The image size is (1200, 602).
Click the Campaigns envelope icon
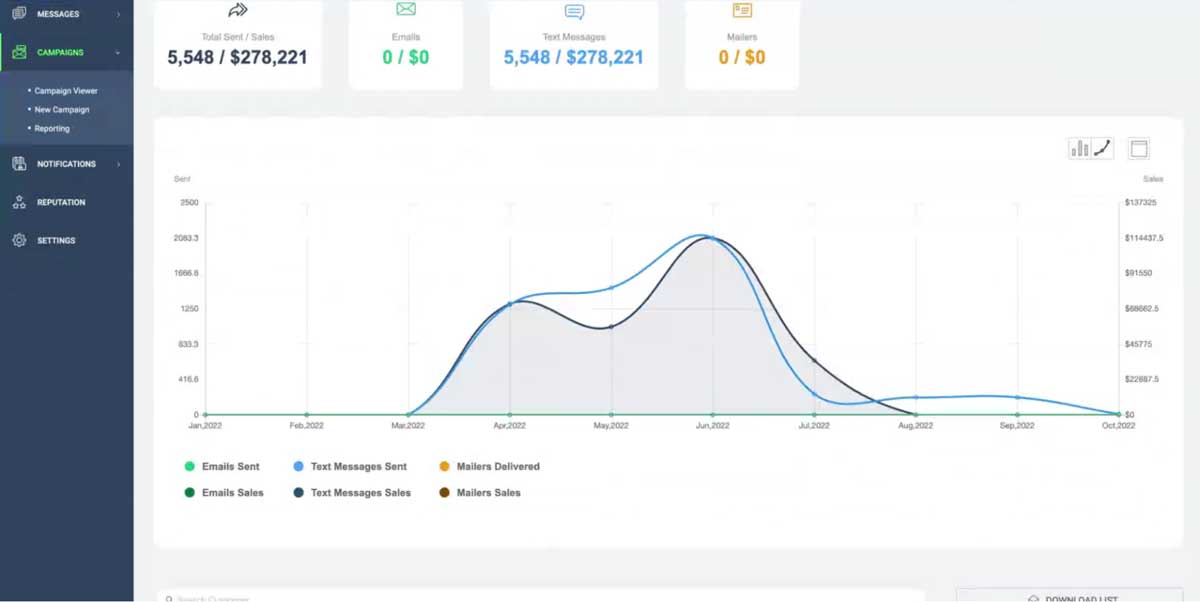[x=20, y=52]
